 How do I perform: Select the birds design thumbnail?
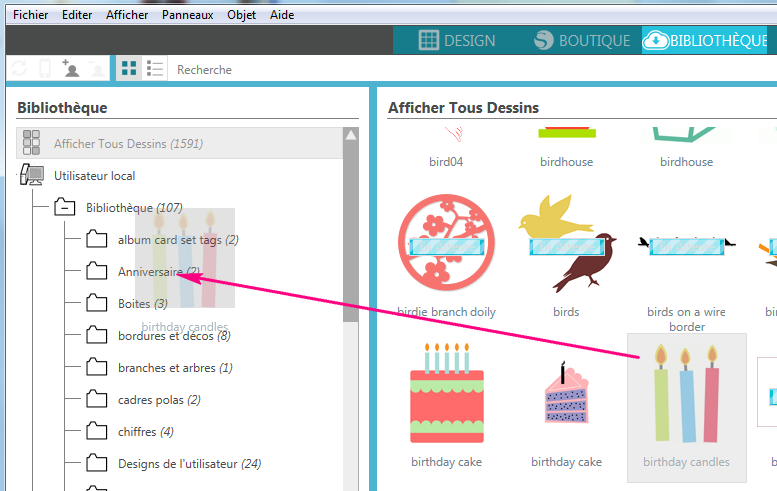click(566, 243)
